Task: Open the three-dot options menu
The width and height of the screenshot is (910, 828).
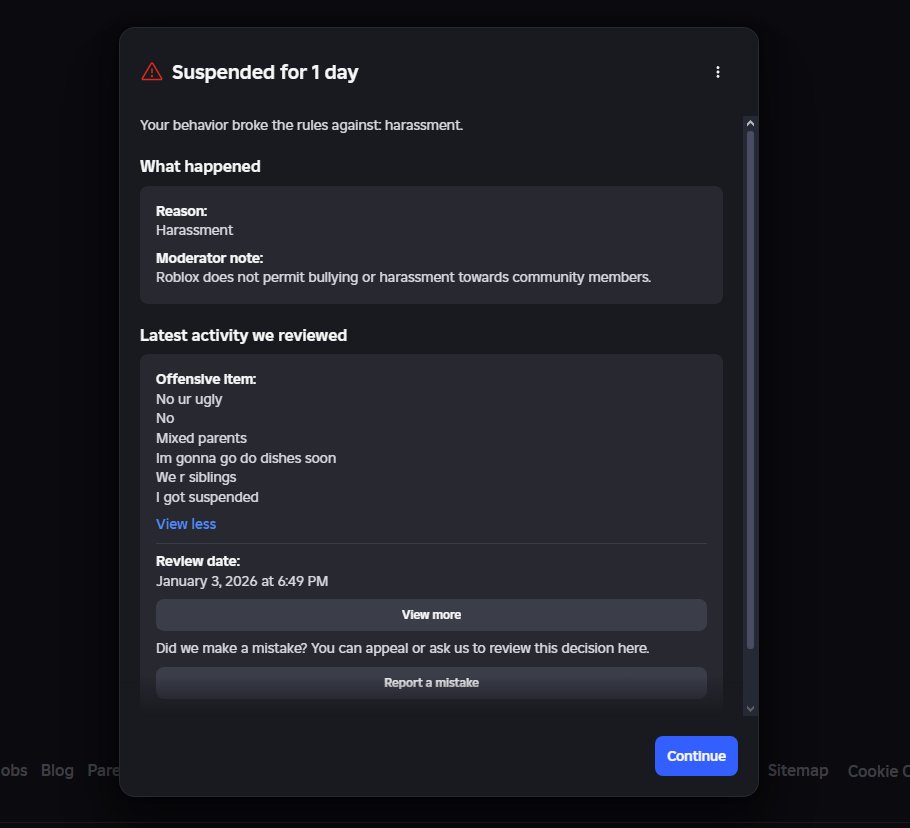Action: [718, 72]
